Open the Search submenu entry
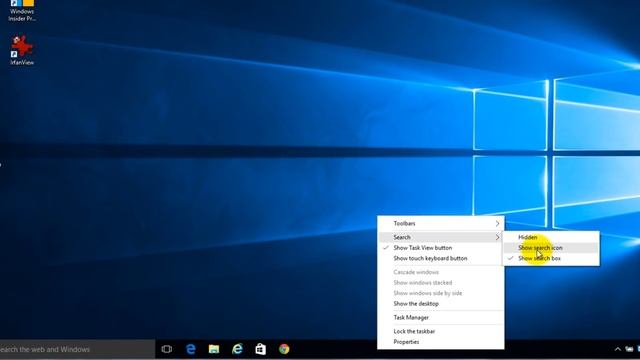This screenshot has width=640, height=360. [441, 237]
